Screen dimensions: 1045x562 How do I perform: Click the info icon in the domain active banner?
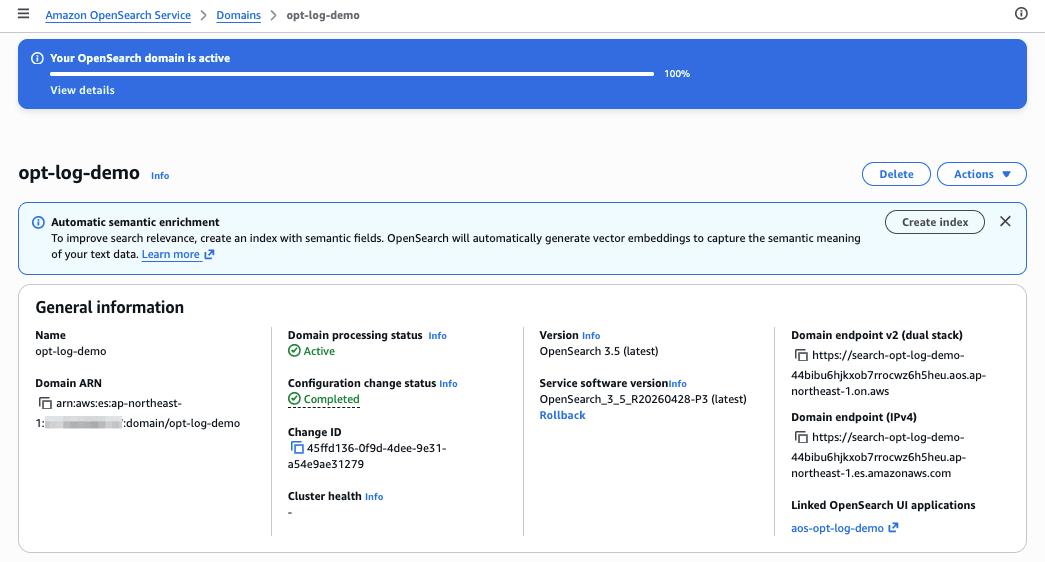37,58
